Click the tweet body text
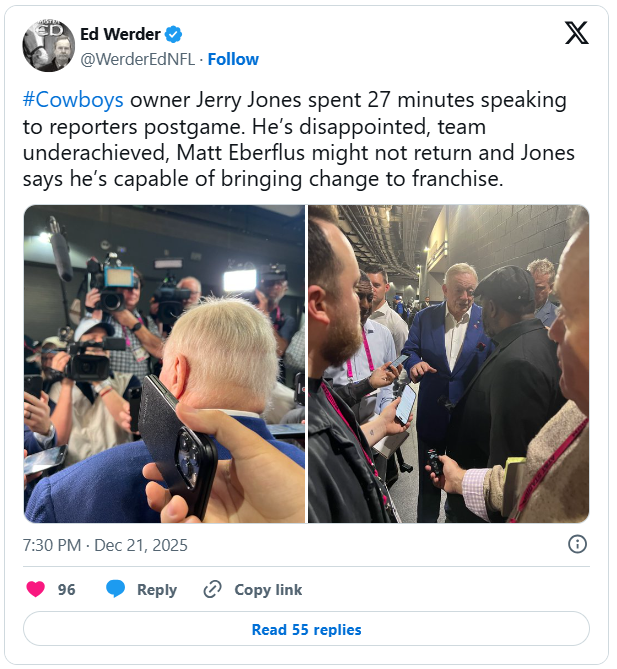The height and width of the screenshot is (669, 617). coord(299,139)
